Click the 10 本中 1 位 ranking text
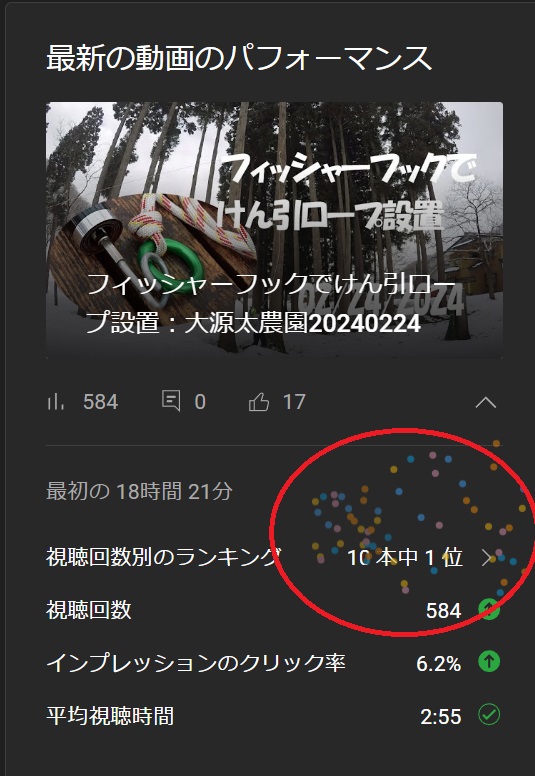 tap(405, 558)
